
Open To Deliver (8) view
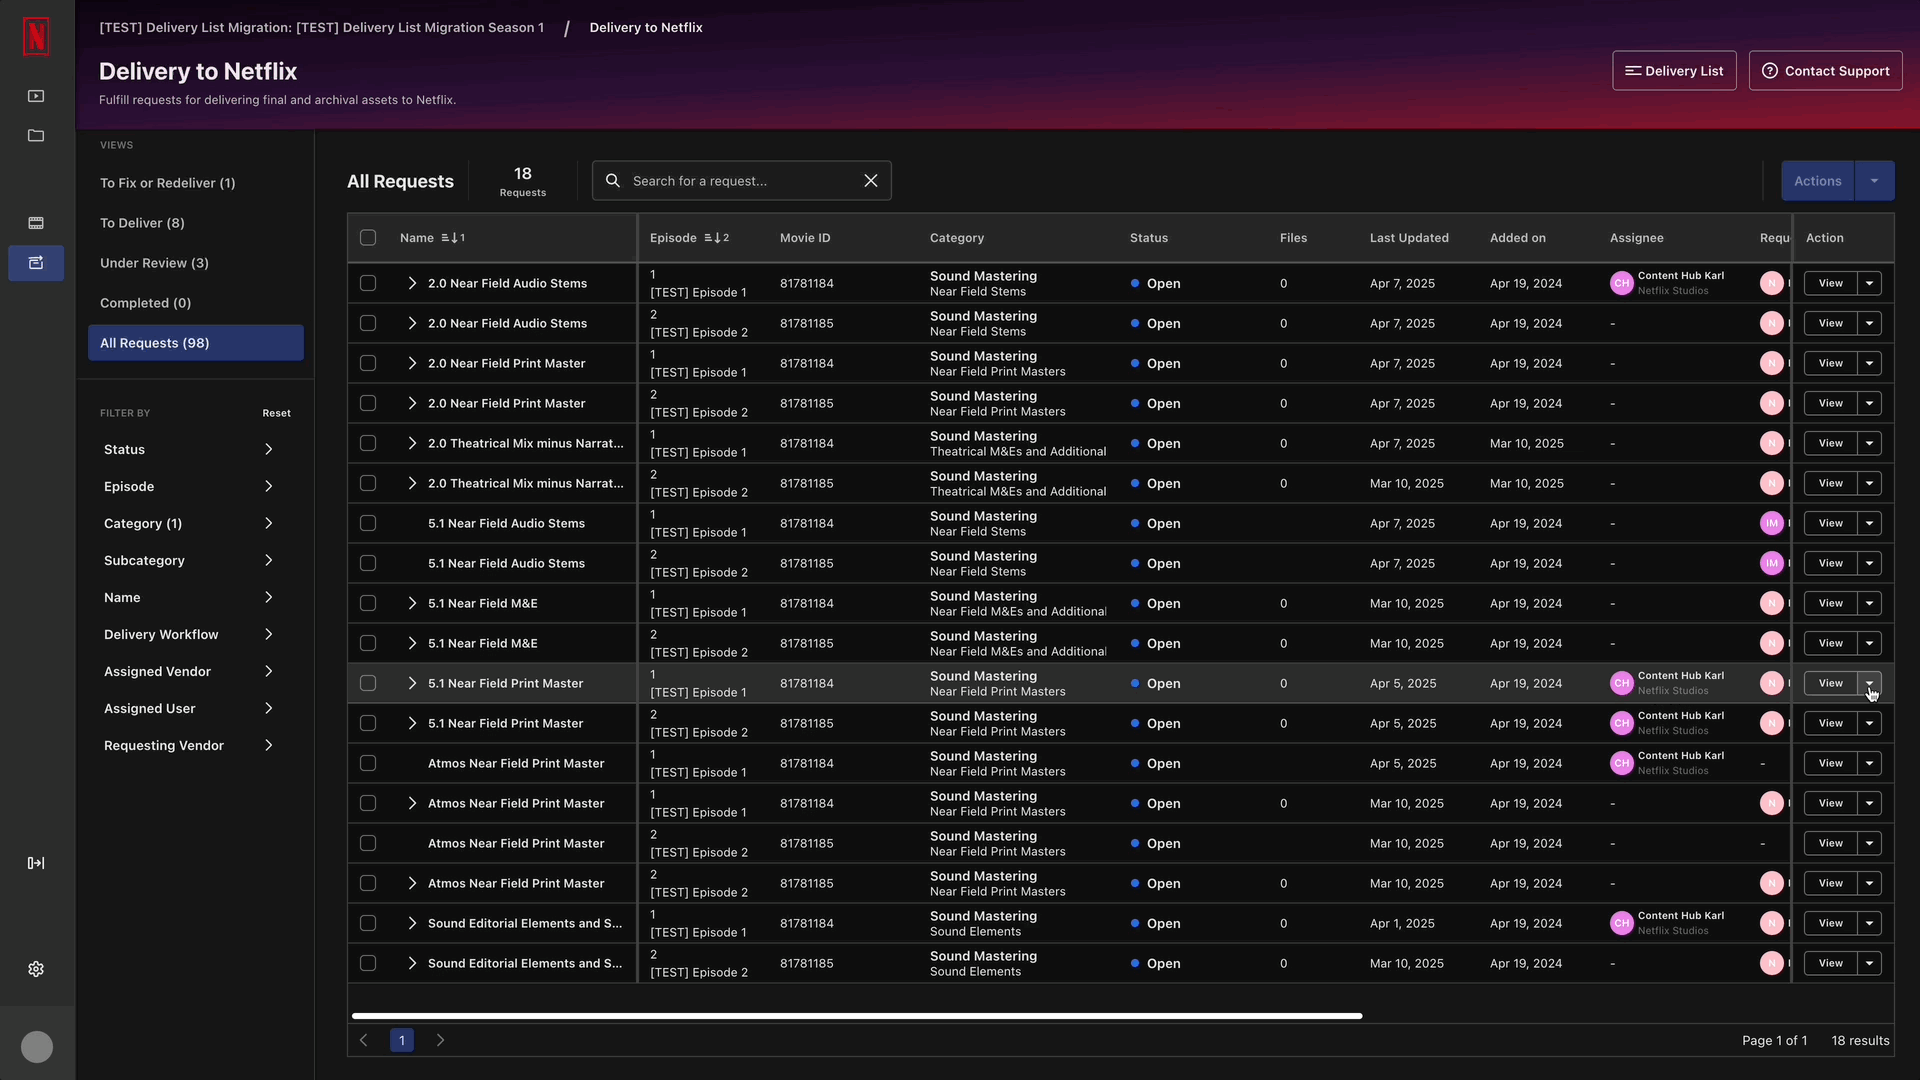click(x=196, y=223)
